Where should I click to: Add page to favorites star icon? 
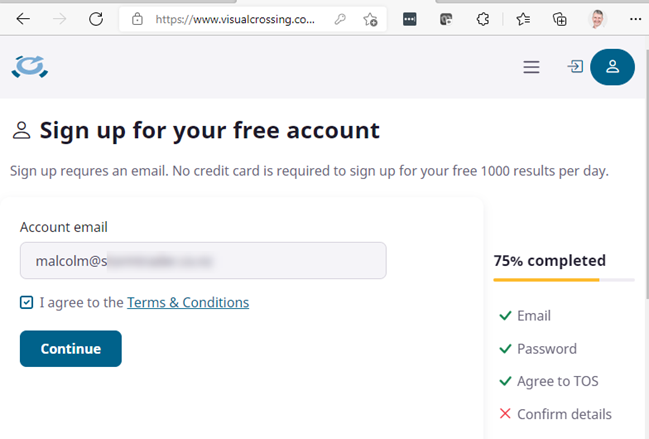(x=370, y=19)
